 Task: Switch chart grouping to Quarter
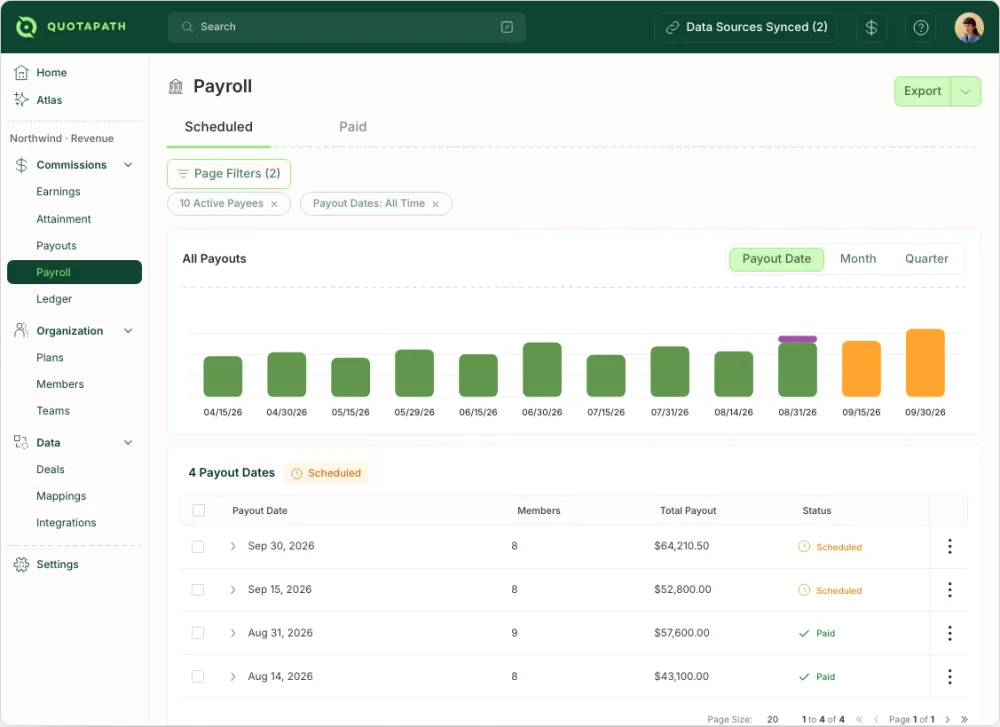pos(926,259)
